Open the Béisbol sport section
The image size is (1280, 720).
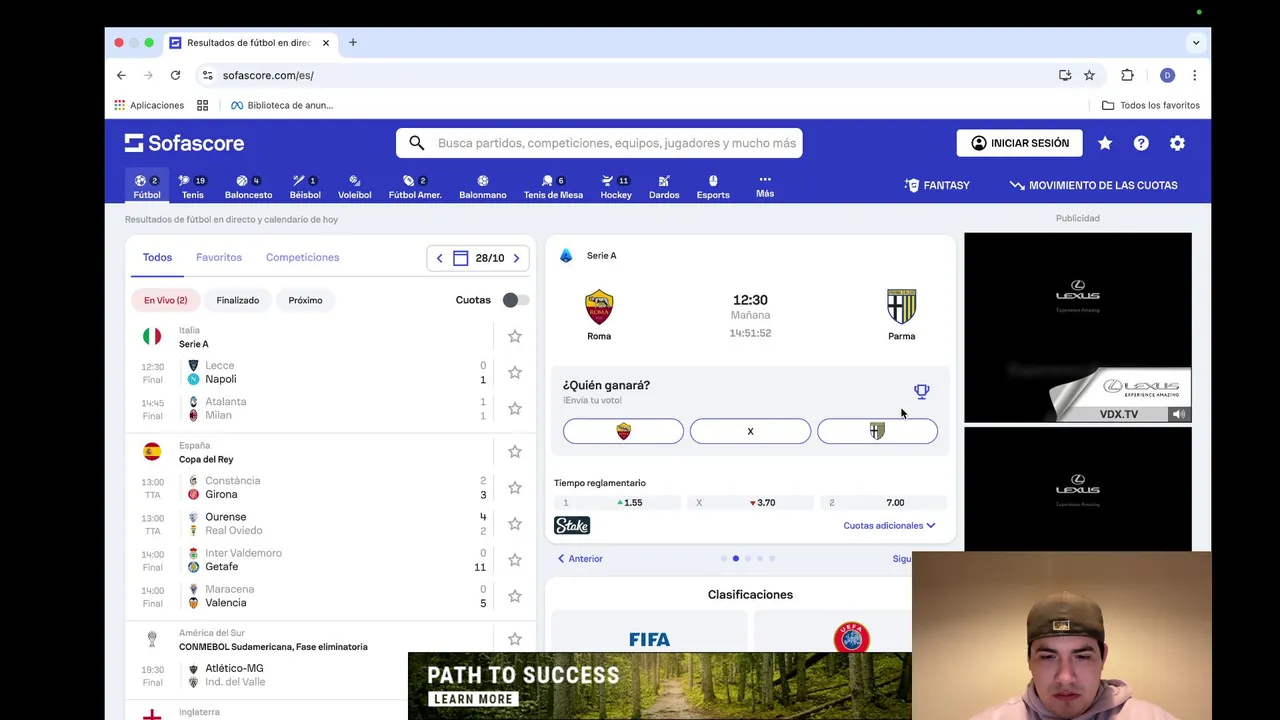pyautogui.click(x=305, y=186)
